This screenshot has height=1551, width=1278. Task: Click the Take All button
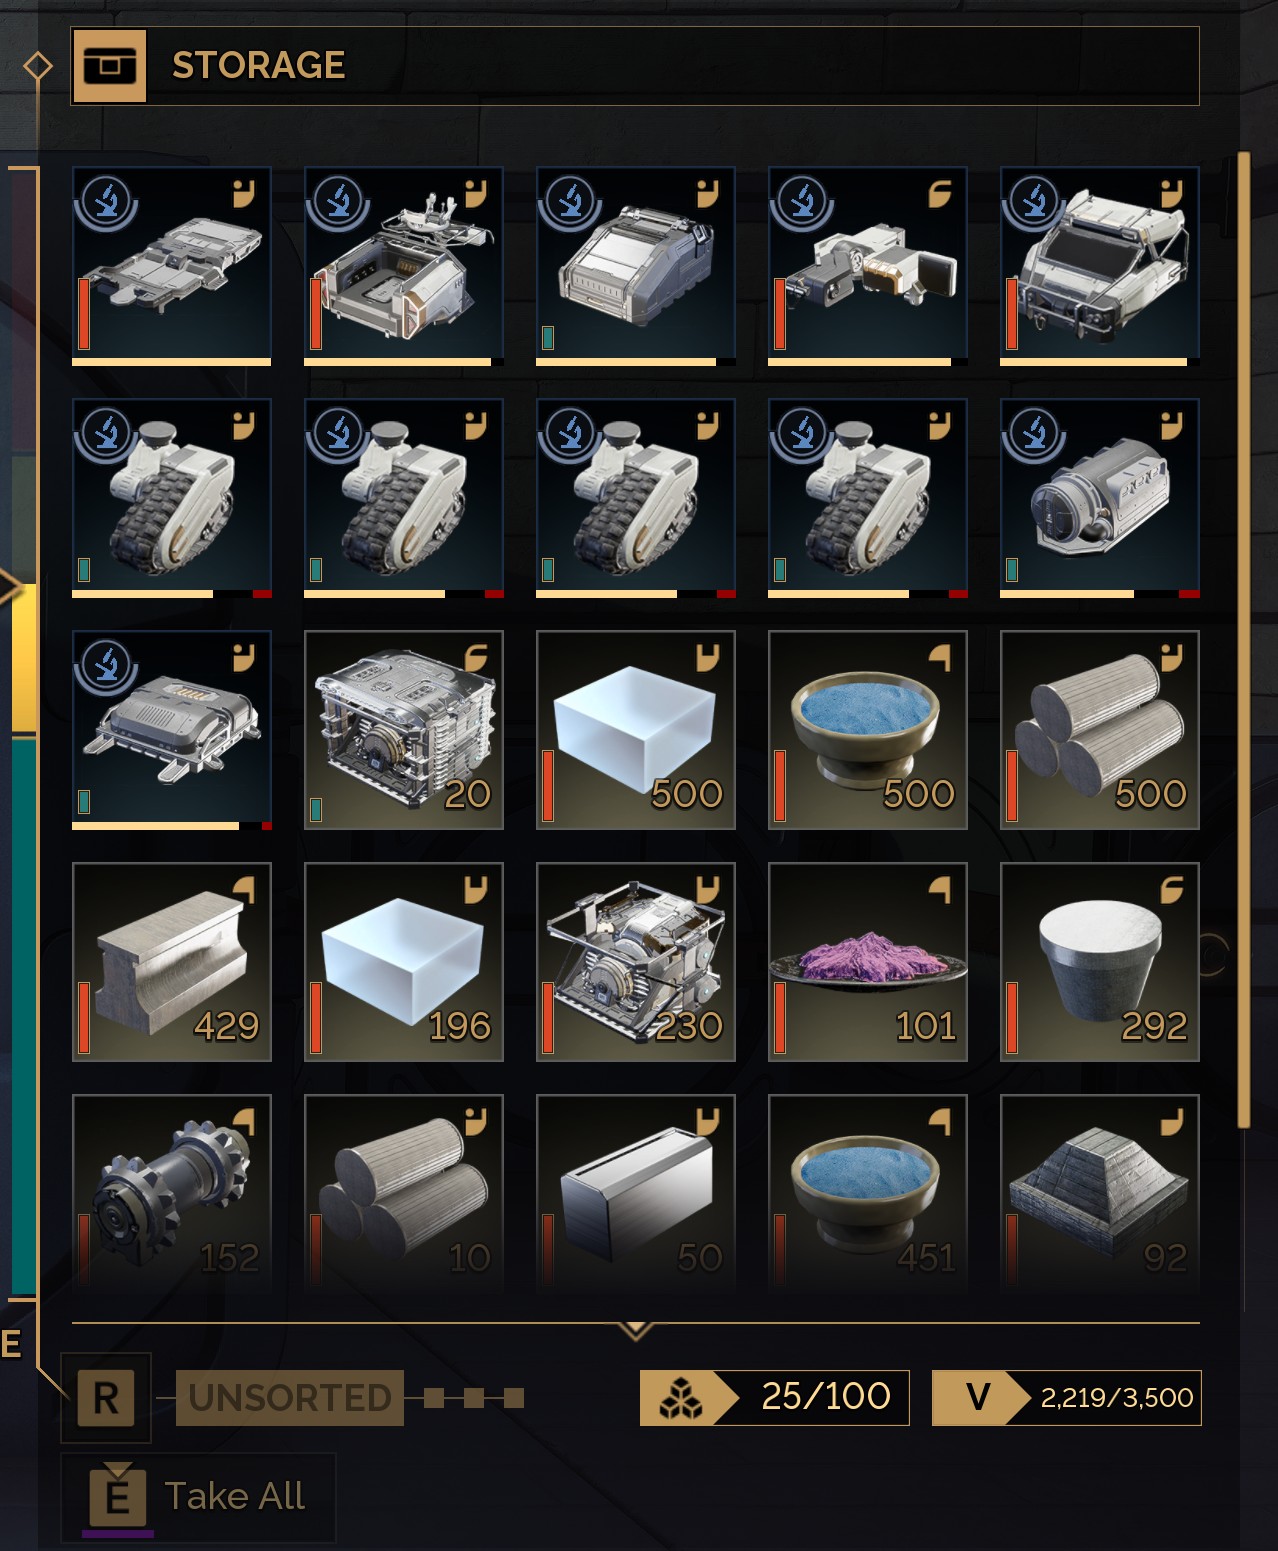pyautogui.click(x=198, y=1498)
